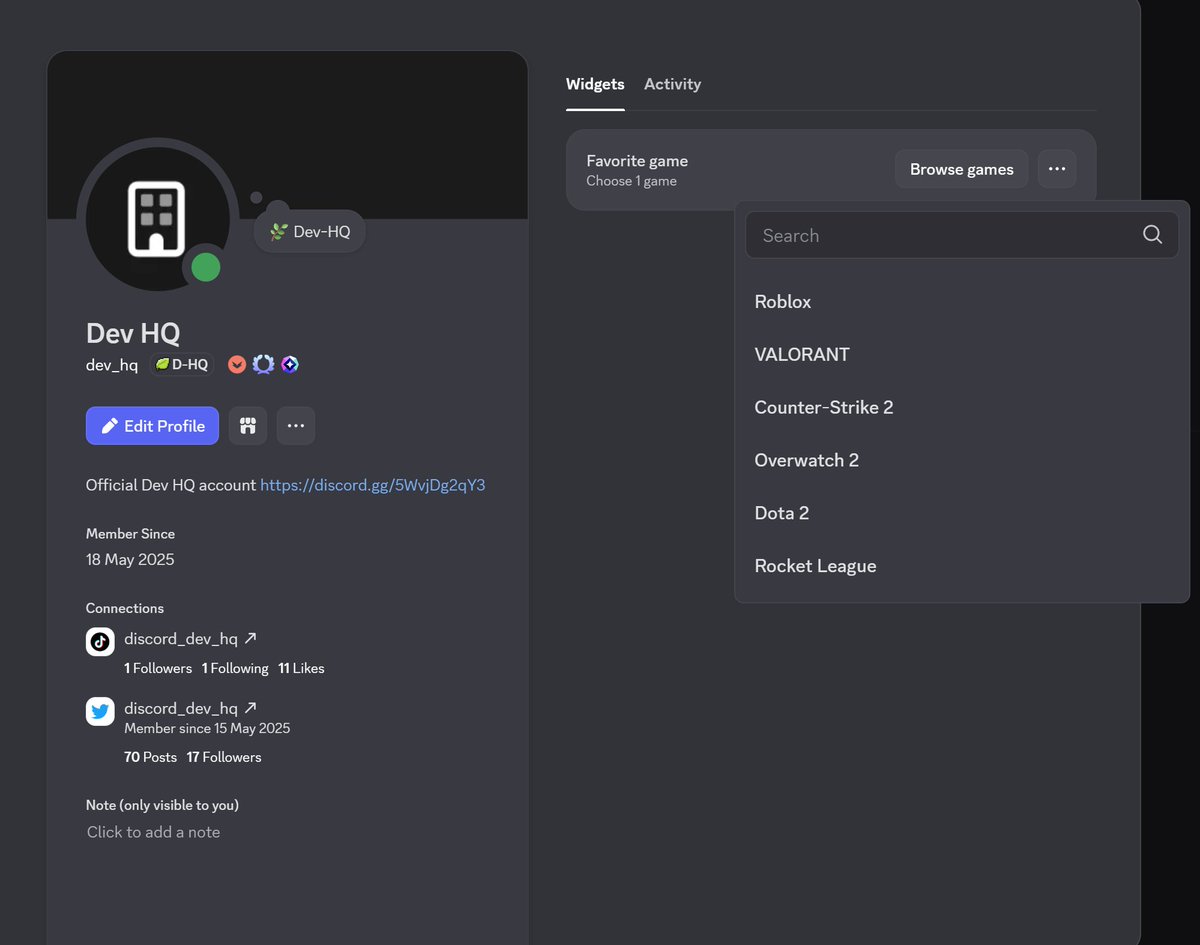Click the red chevron profile badge

tap(237, 365)
